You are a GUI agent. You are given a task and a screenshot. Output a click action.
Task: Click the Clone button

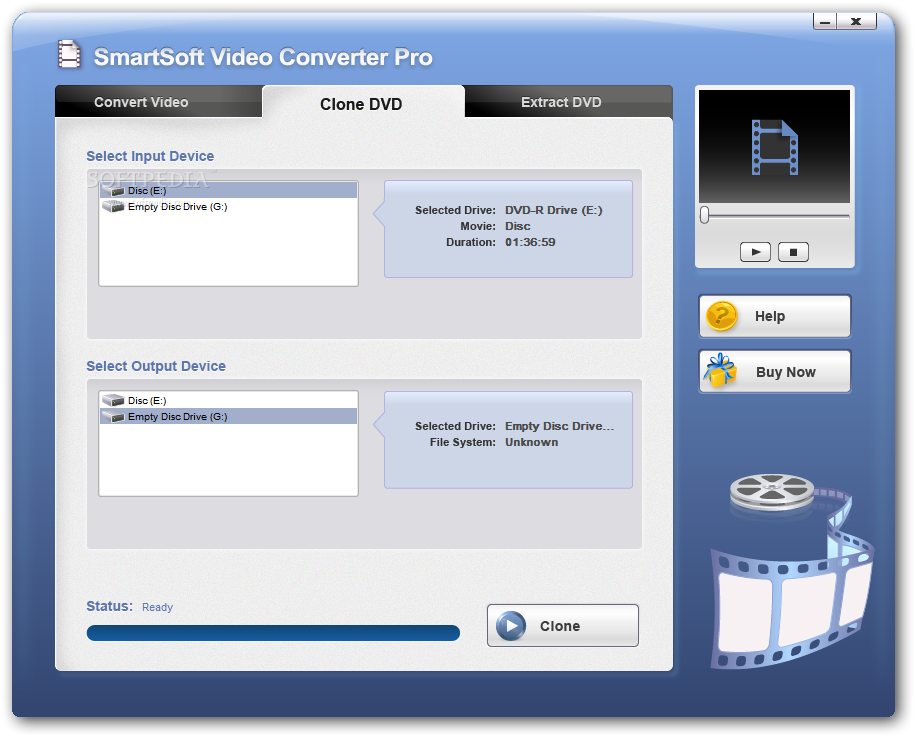click(563, 626)
